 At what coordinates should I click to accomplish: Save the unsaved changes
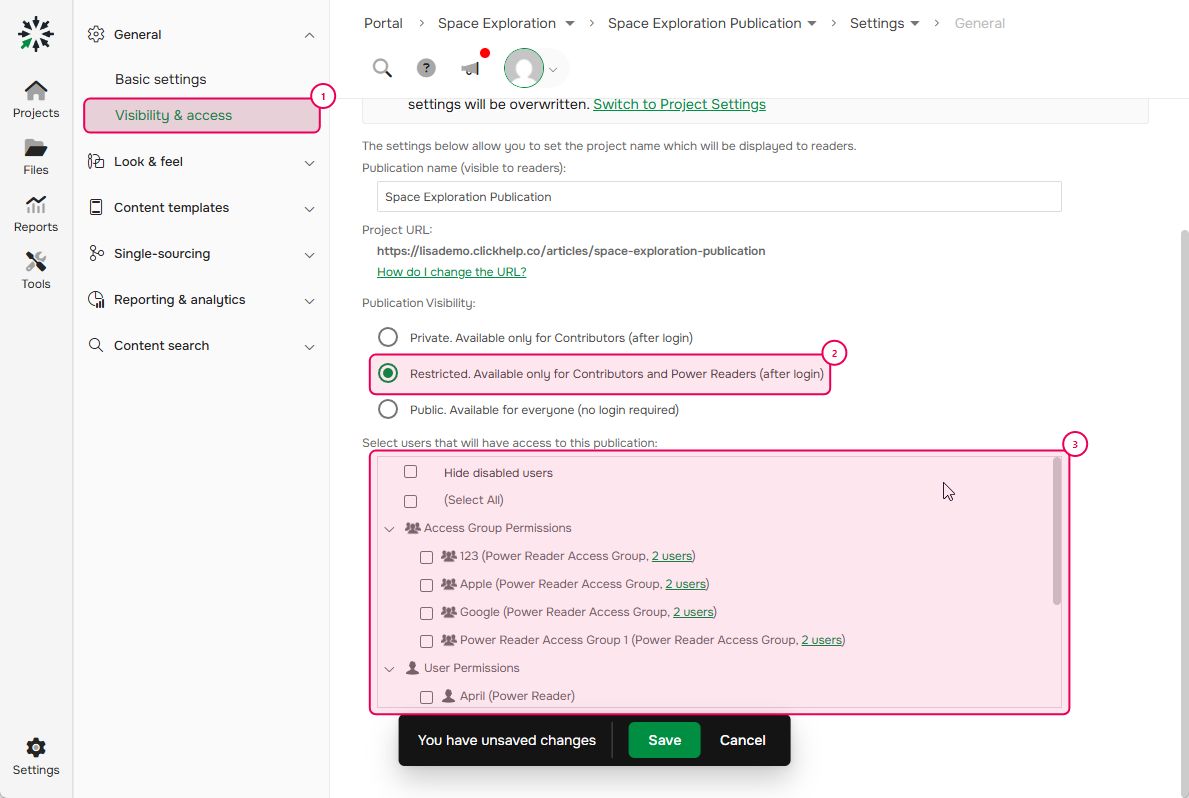pyautogui.click(x=664, y=740)
